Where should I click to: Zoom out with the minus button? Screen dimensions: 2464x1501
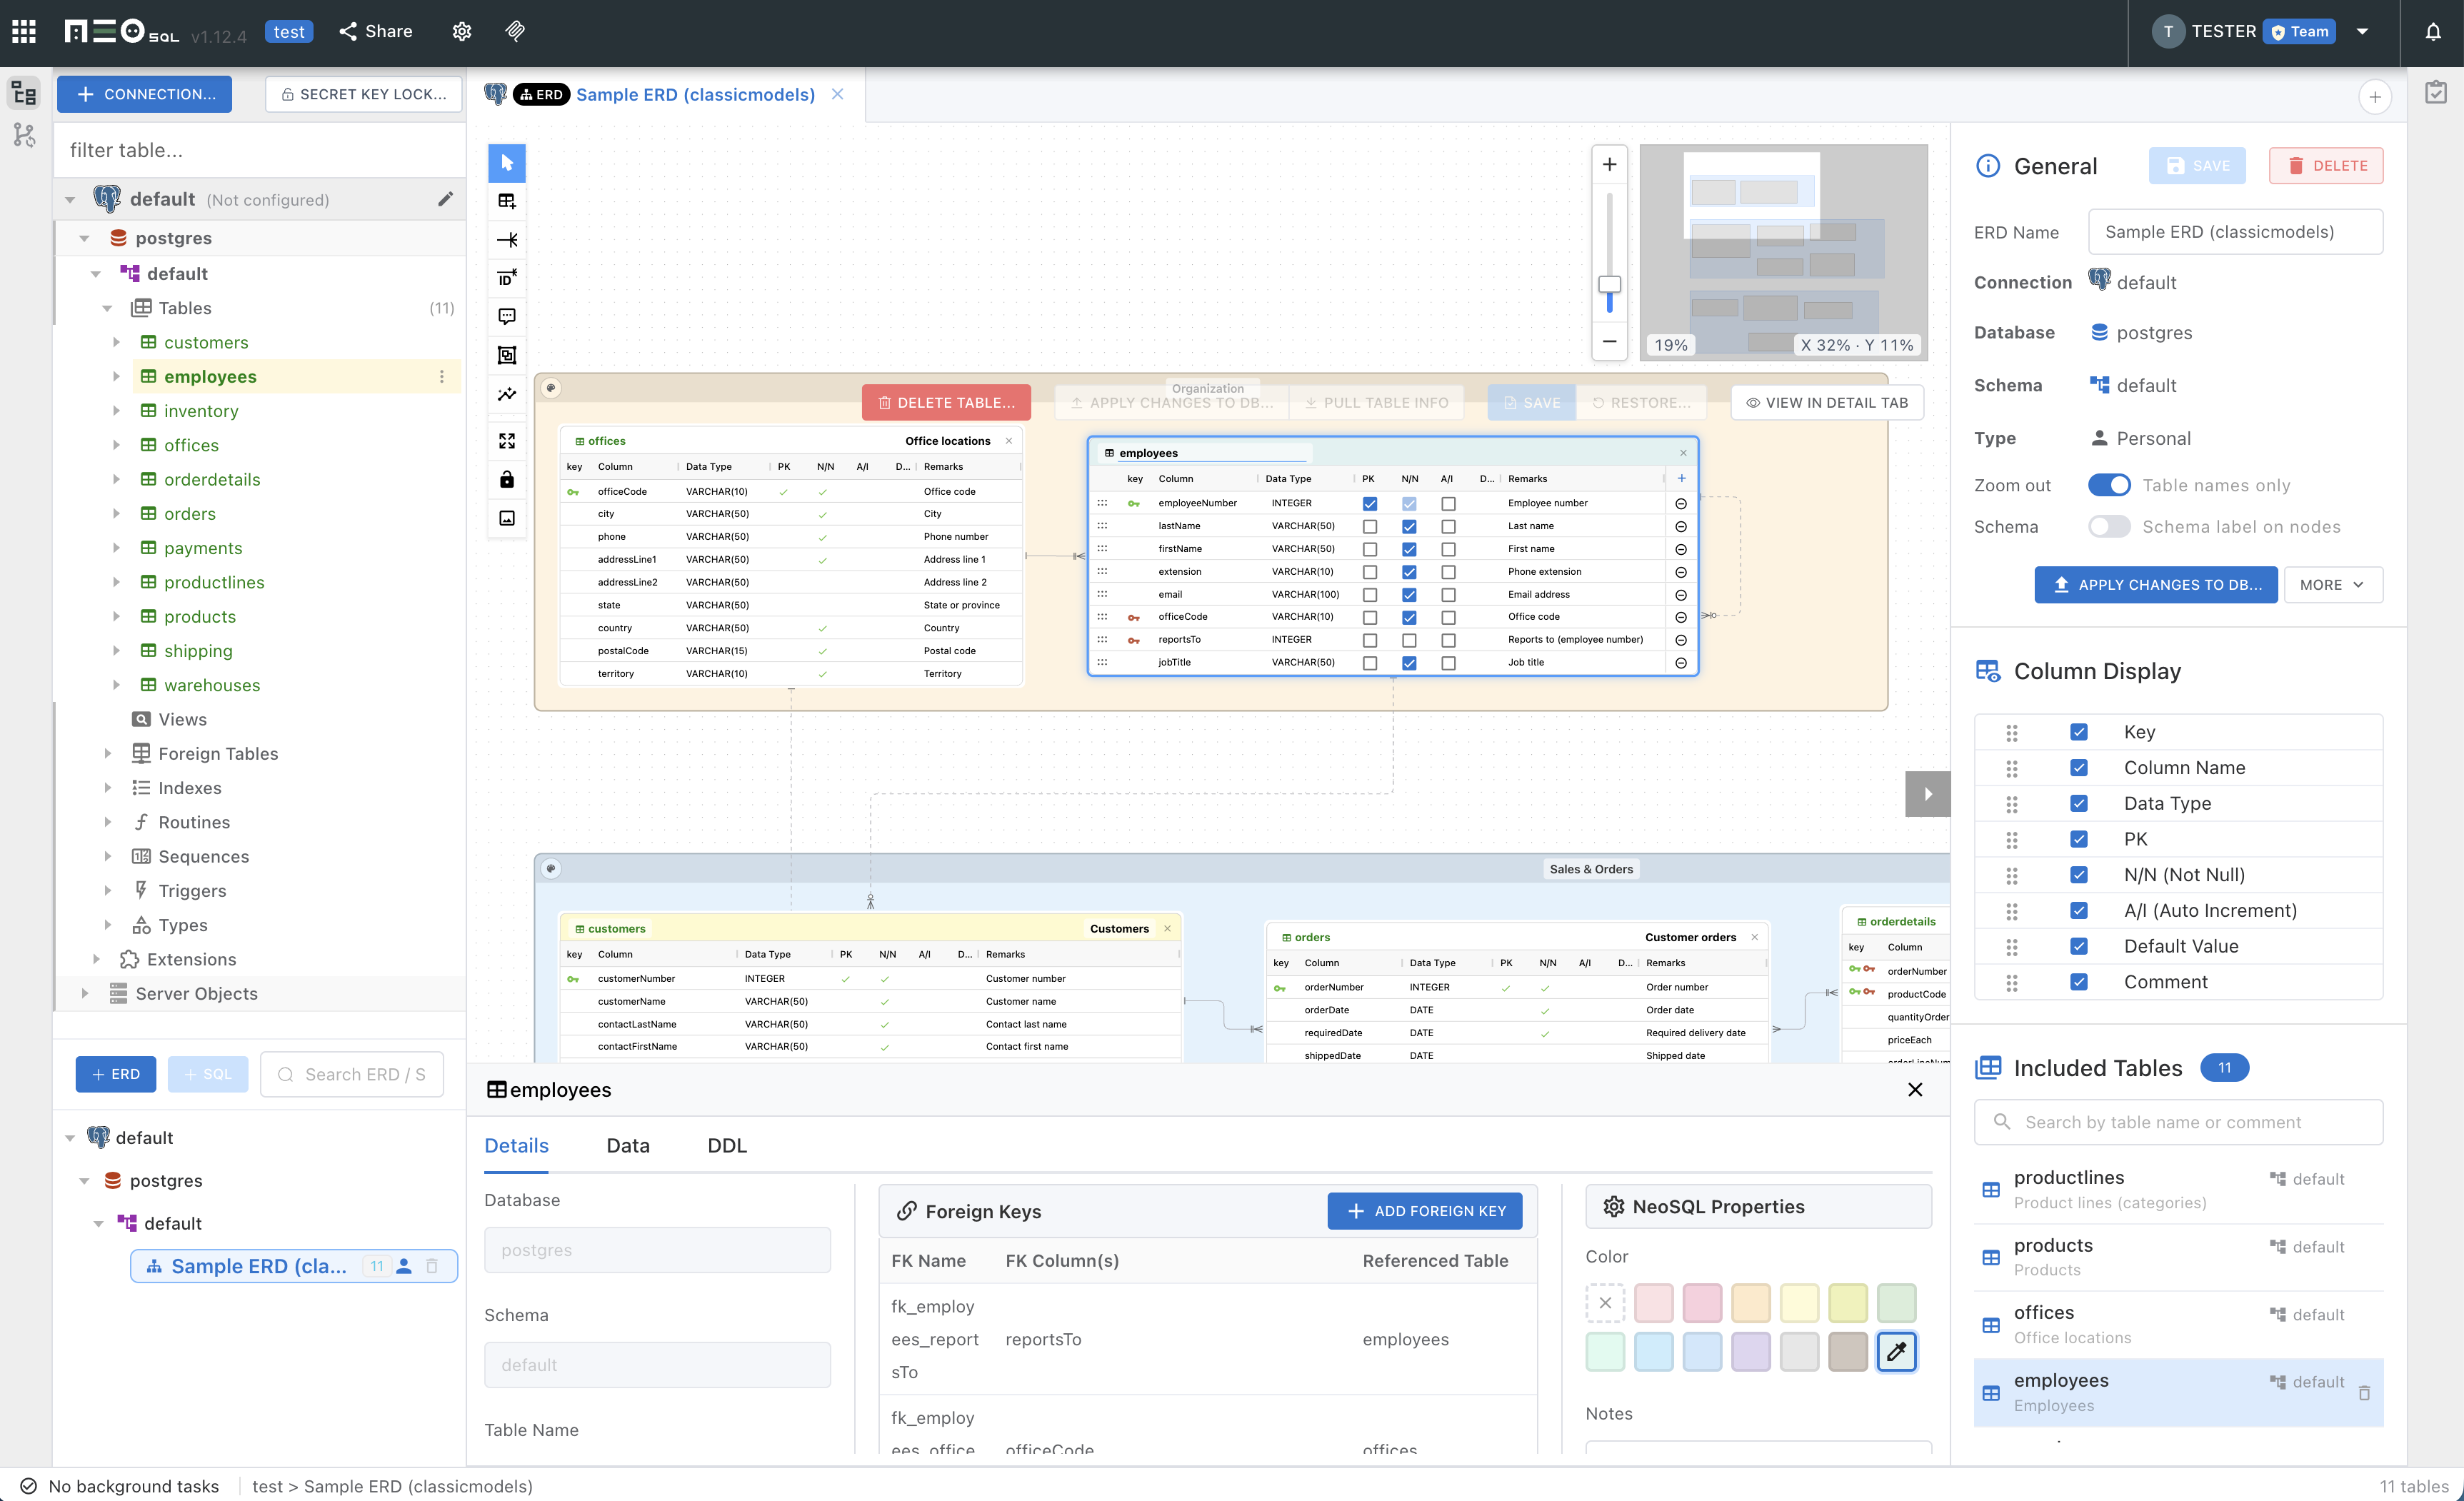(x=1609, y=341)
